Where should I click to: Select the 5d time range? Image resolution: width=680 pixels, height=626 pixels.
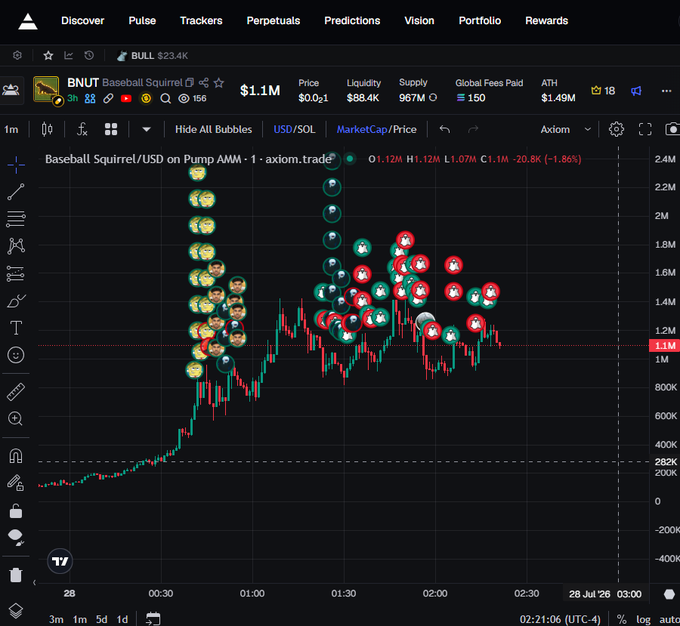[x=101, y=619]
